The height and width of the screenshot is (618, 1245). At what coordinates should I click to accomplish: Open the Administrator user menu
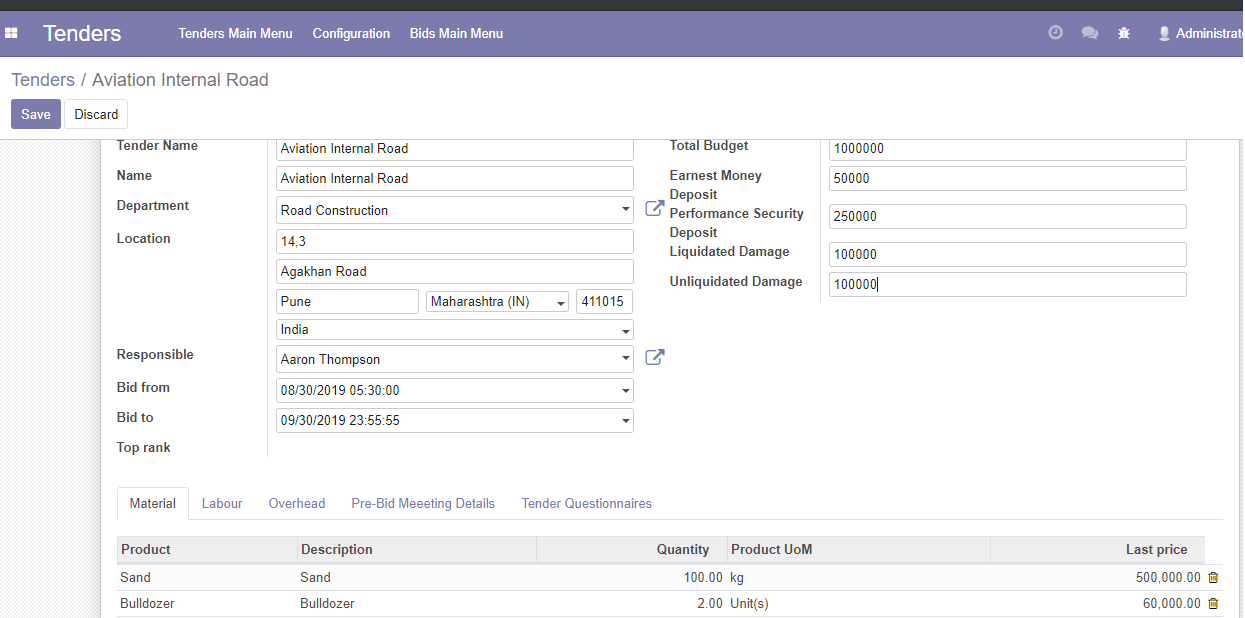coord(1201,33)
